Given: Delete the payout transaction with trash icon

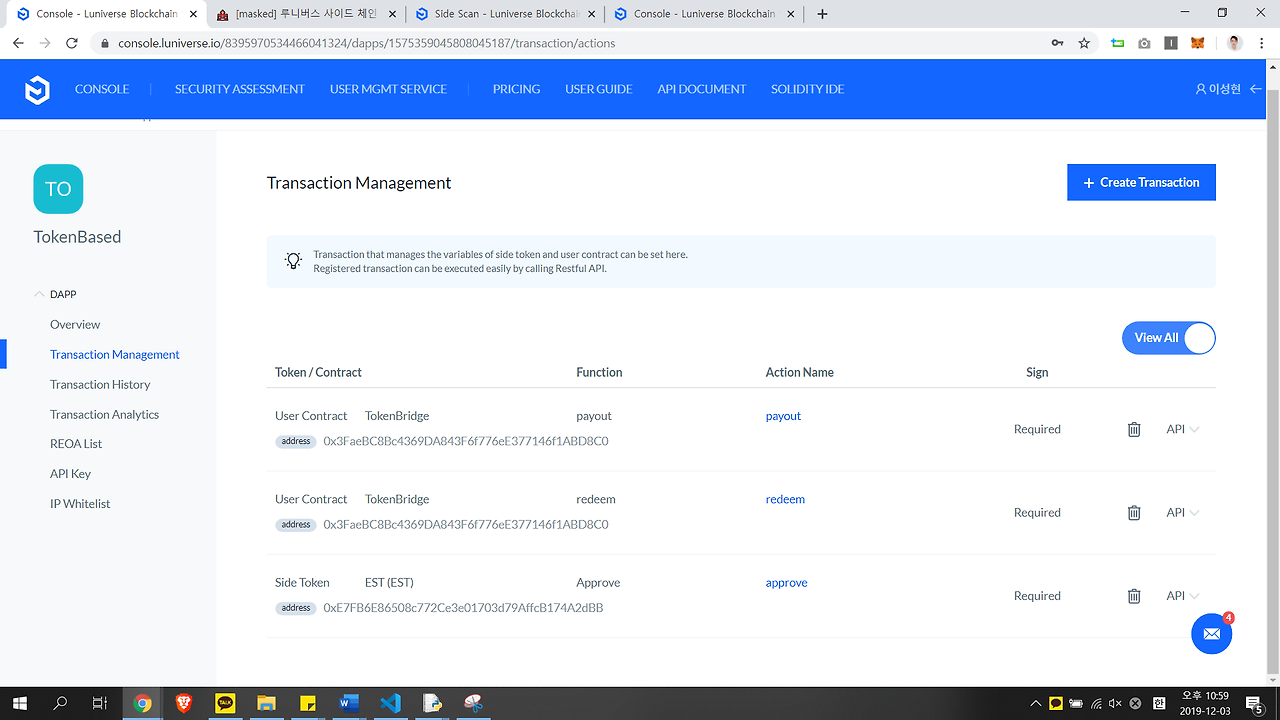Looking at the screenshot, I should [1134, 429].
